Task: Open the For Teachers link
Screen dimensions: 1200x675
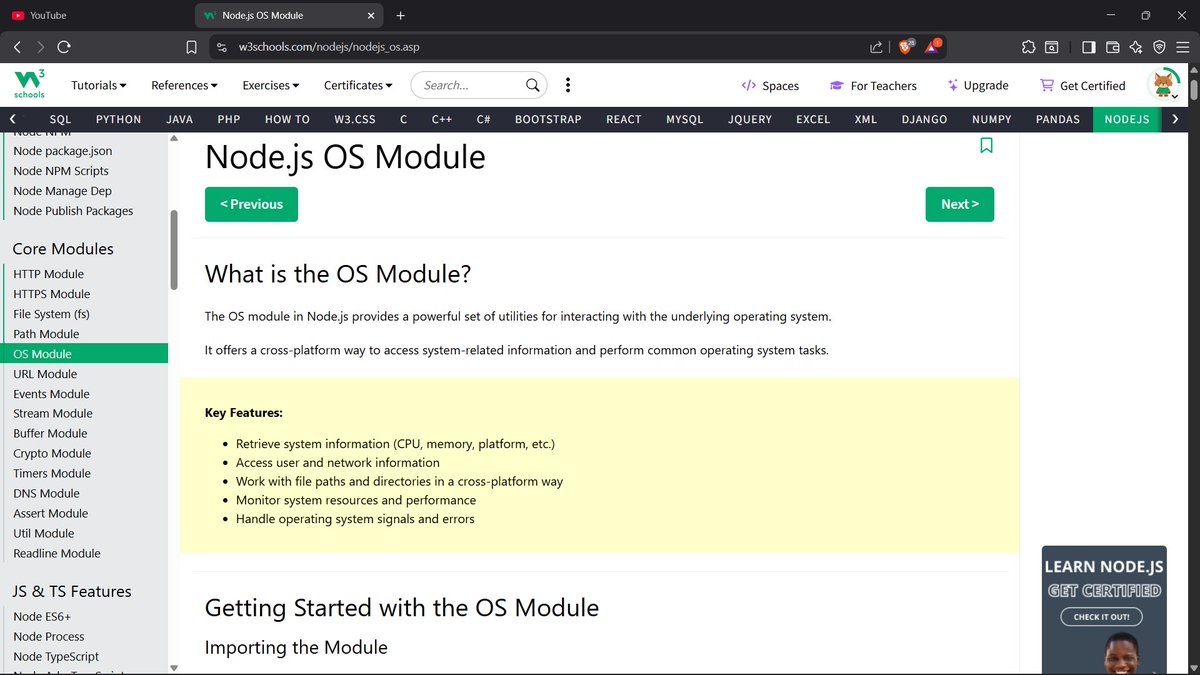Action: 874,86
